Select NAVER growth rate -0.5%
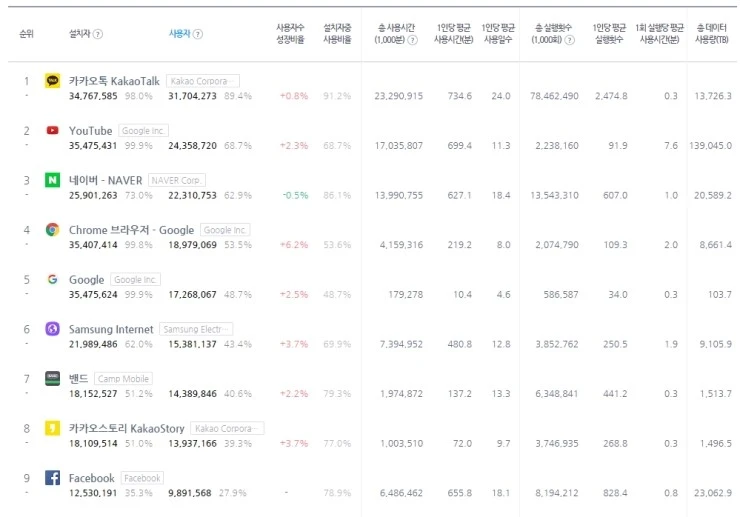Viewport: 740px width, 517px height. click(295, 195)
